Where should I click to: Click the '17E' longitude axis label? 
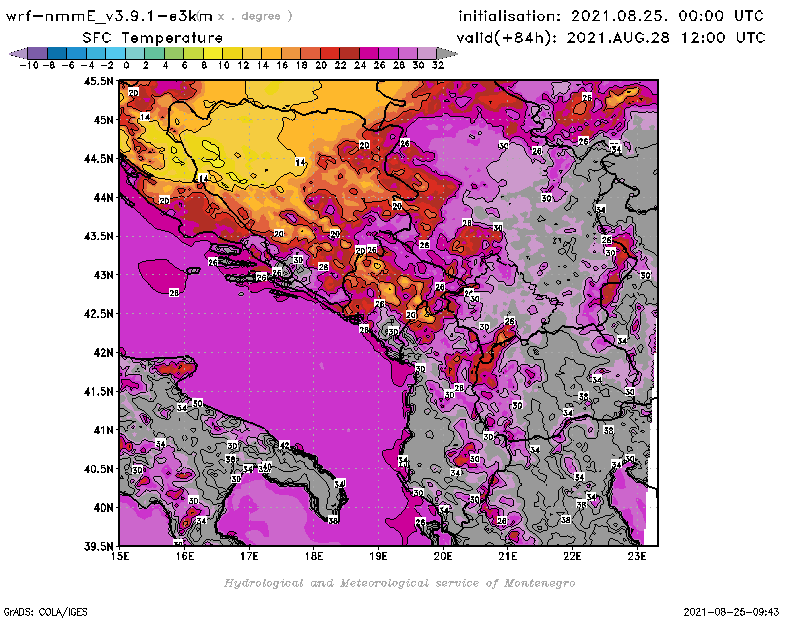tap(249, 556)
